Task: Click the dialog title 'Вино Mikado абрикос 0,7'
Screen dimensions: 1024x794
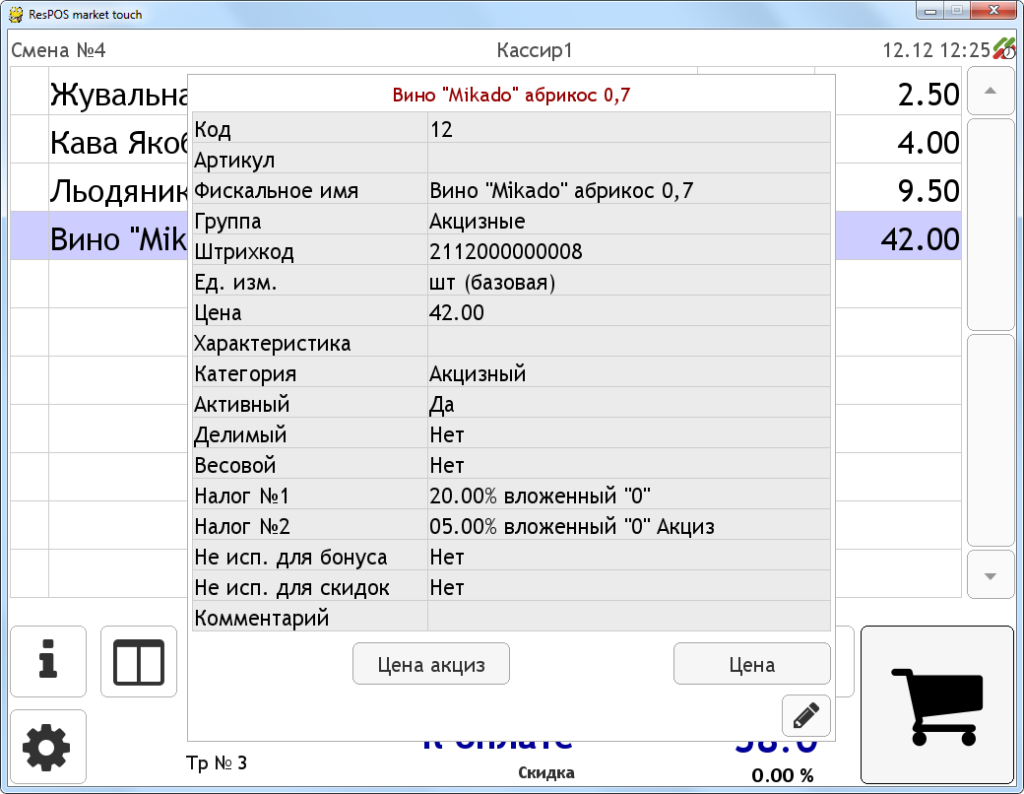Action: pyautogui.click(x=511, y=95)
